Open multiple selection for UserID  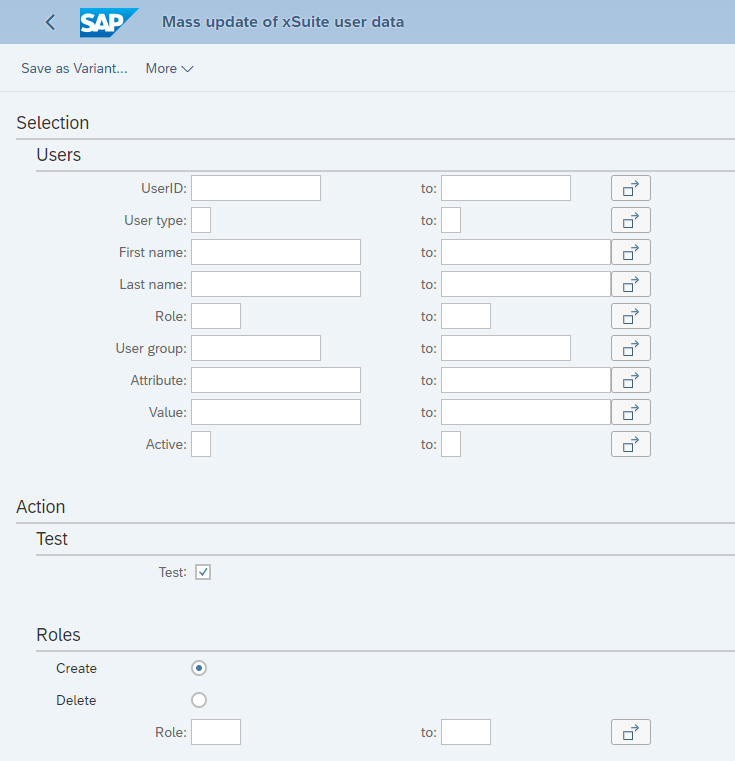(630, 188)
